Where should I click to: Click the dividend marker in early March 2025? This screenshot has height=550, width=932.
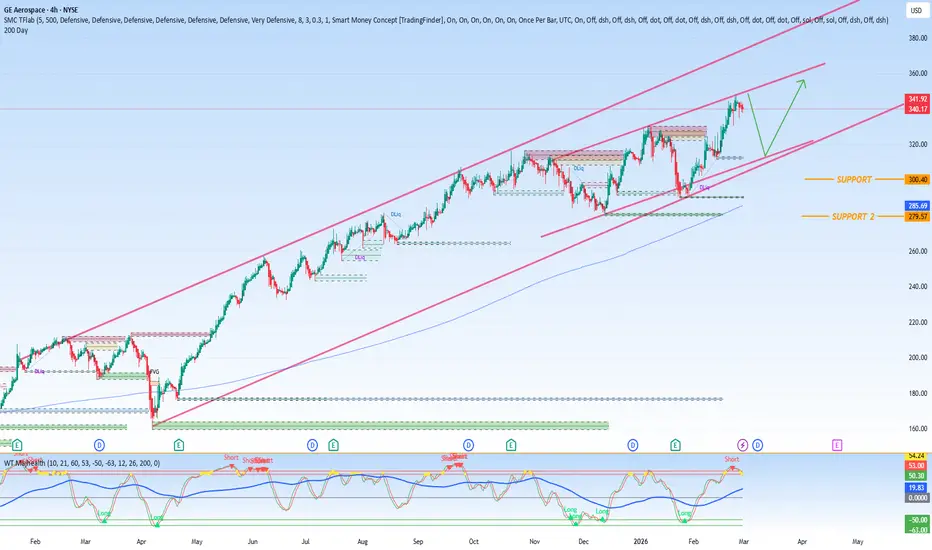(99, 445)
